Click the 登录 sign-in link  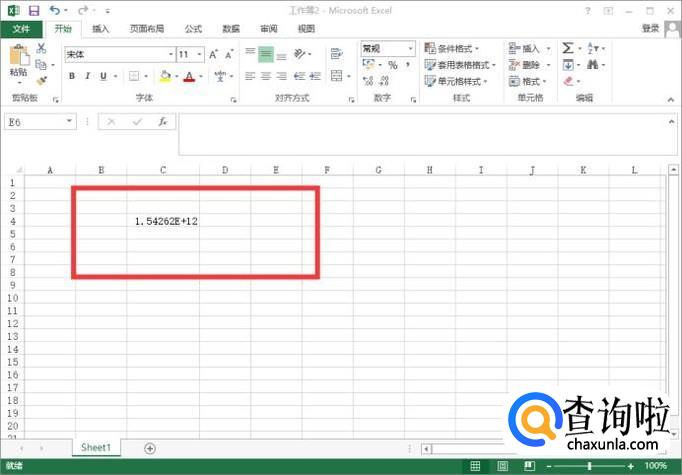650,29
